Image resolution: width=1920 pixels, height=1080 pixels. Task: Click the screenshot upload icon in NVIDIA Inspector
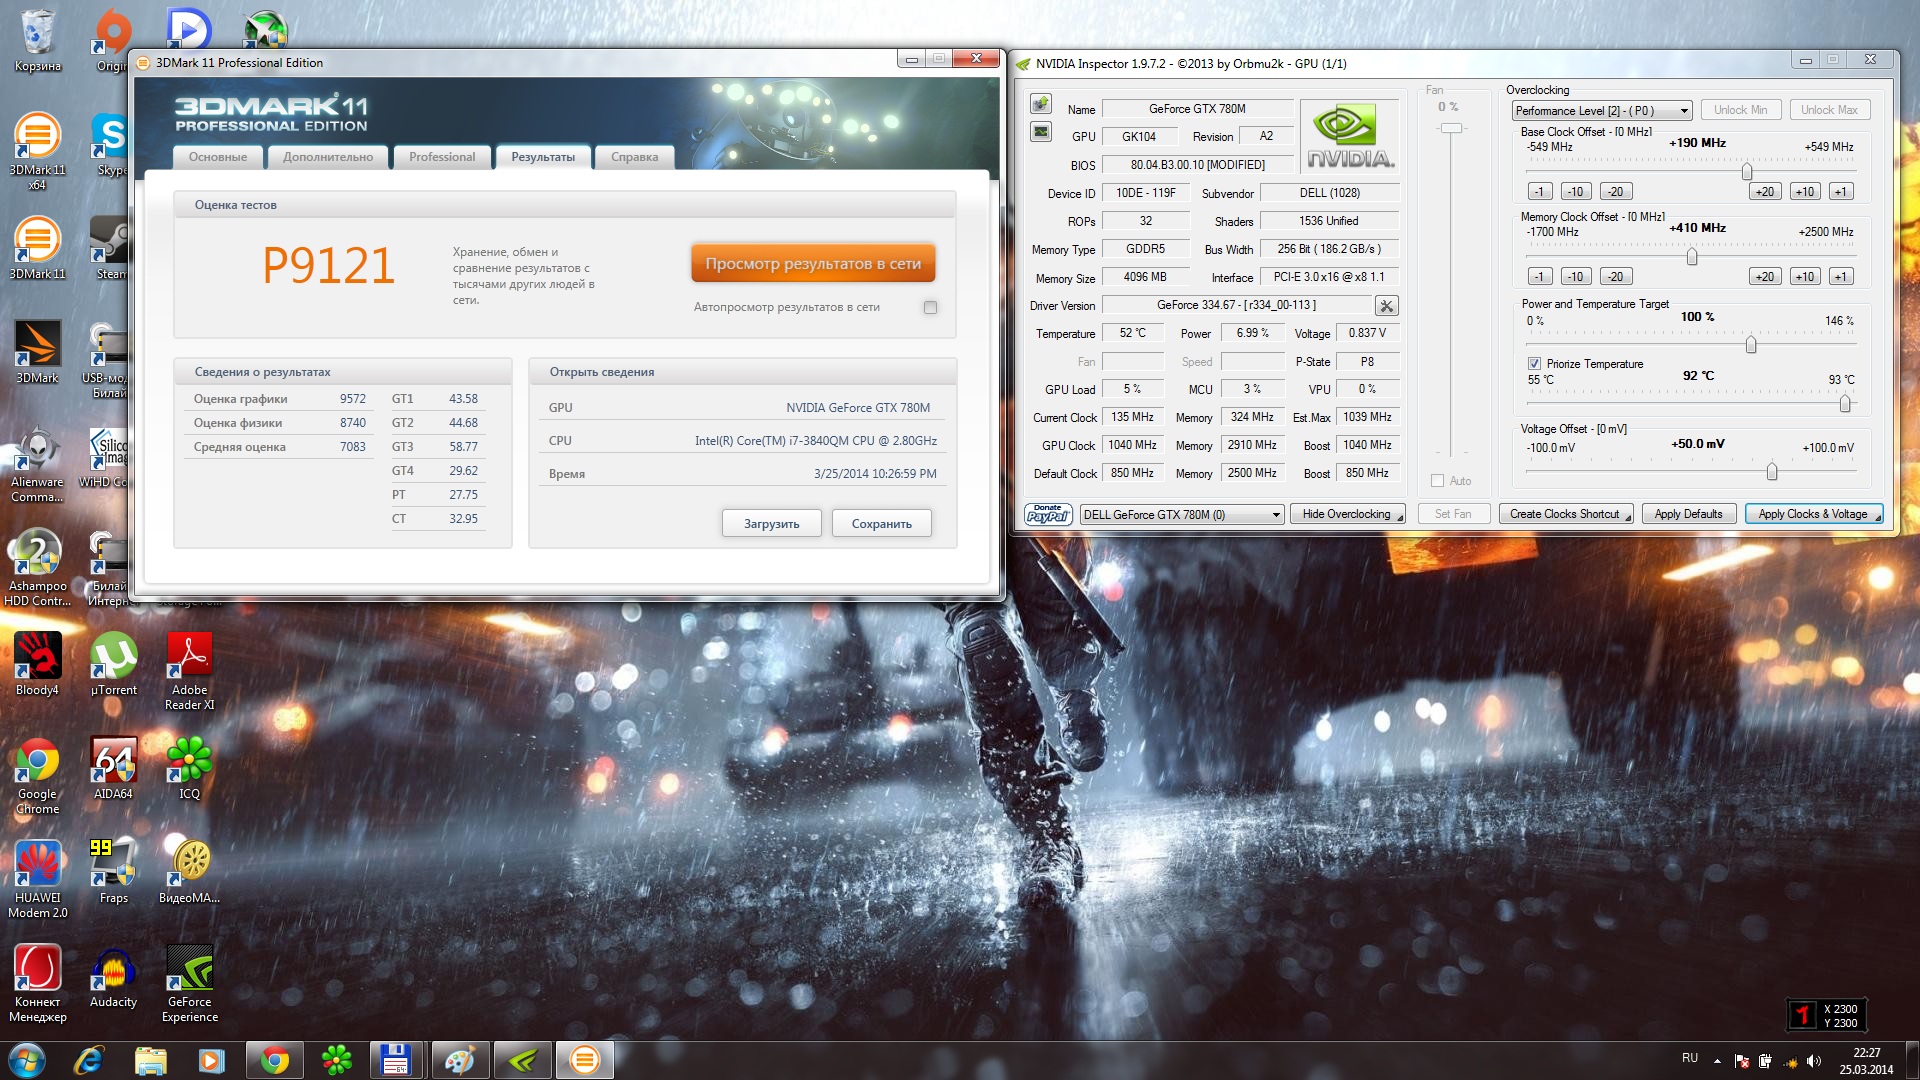(x=1041, y=104)
